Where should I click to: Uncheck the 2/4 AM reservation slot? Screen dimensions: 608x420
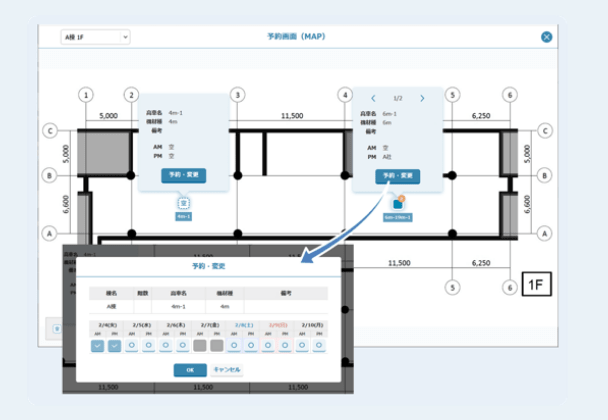point(97,345)
